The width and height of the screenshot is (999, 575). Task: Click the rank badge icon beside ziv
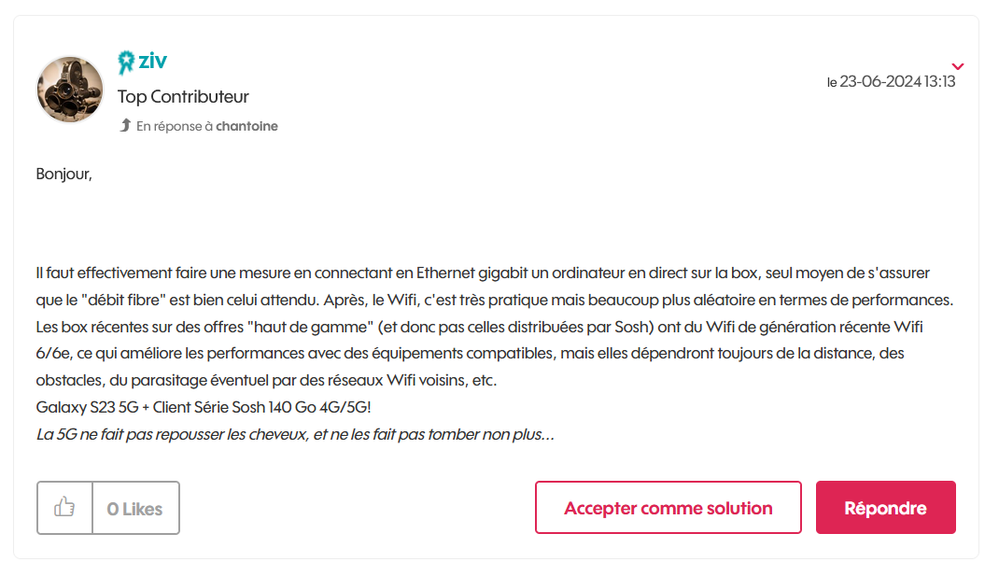tap(126, 63)
